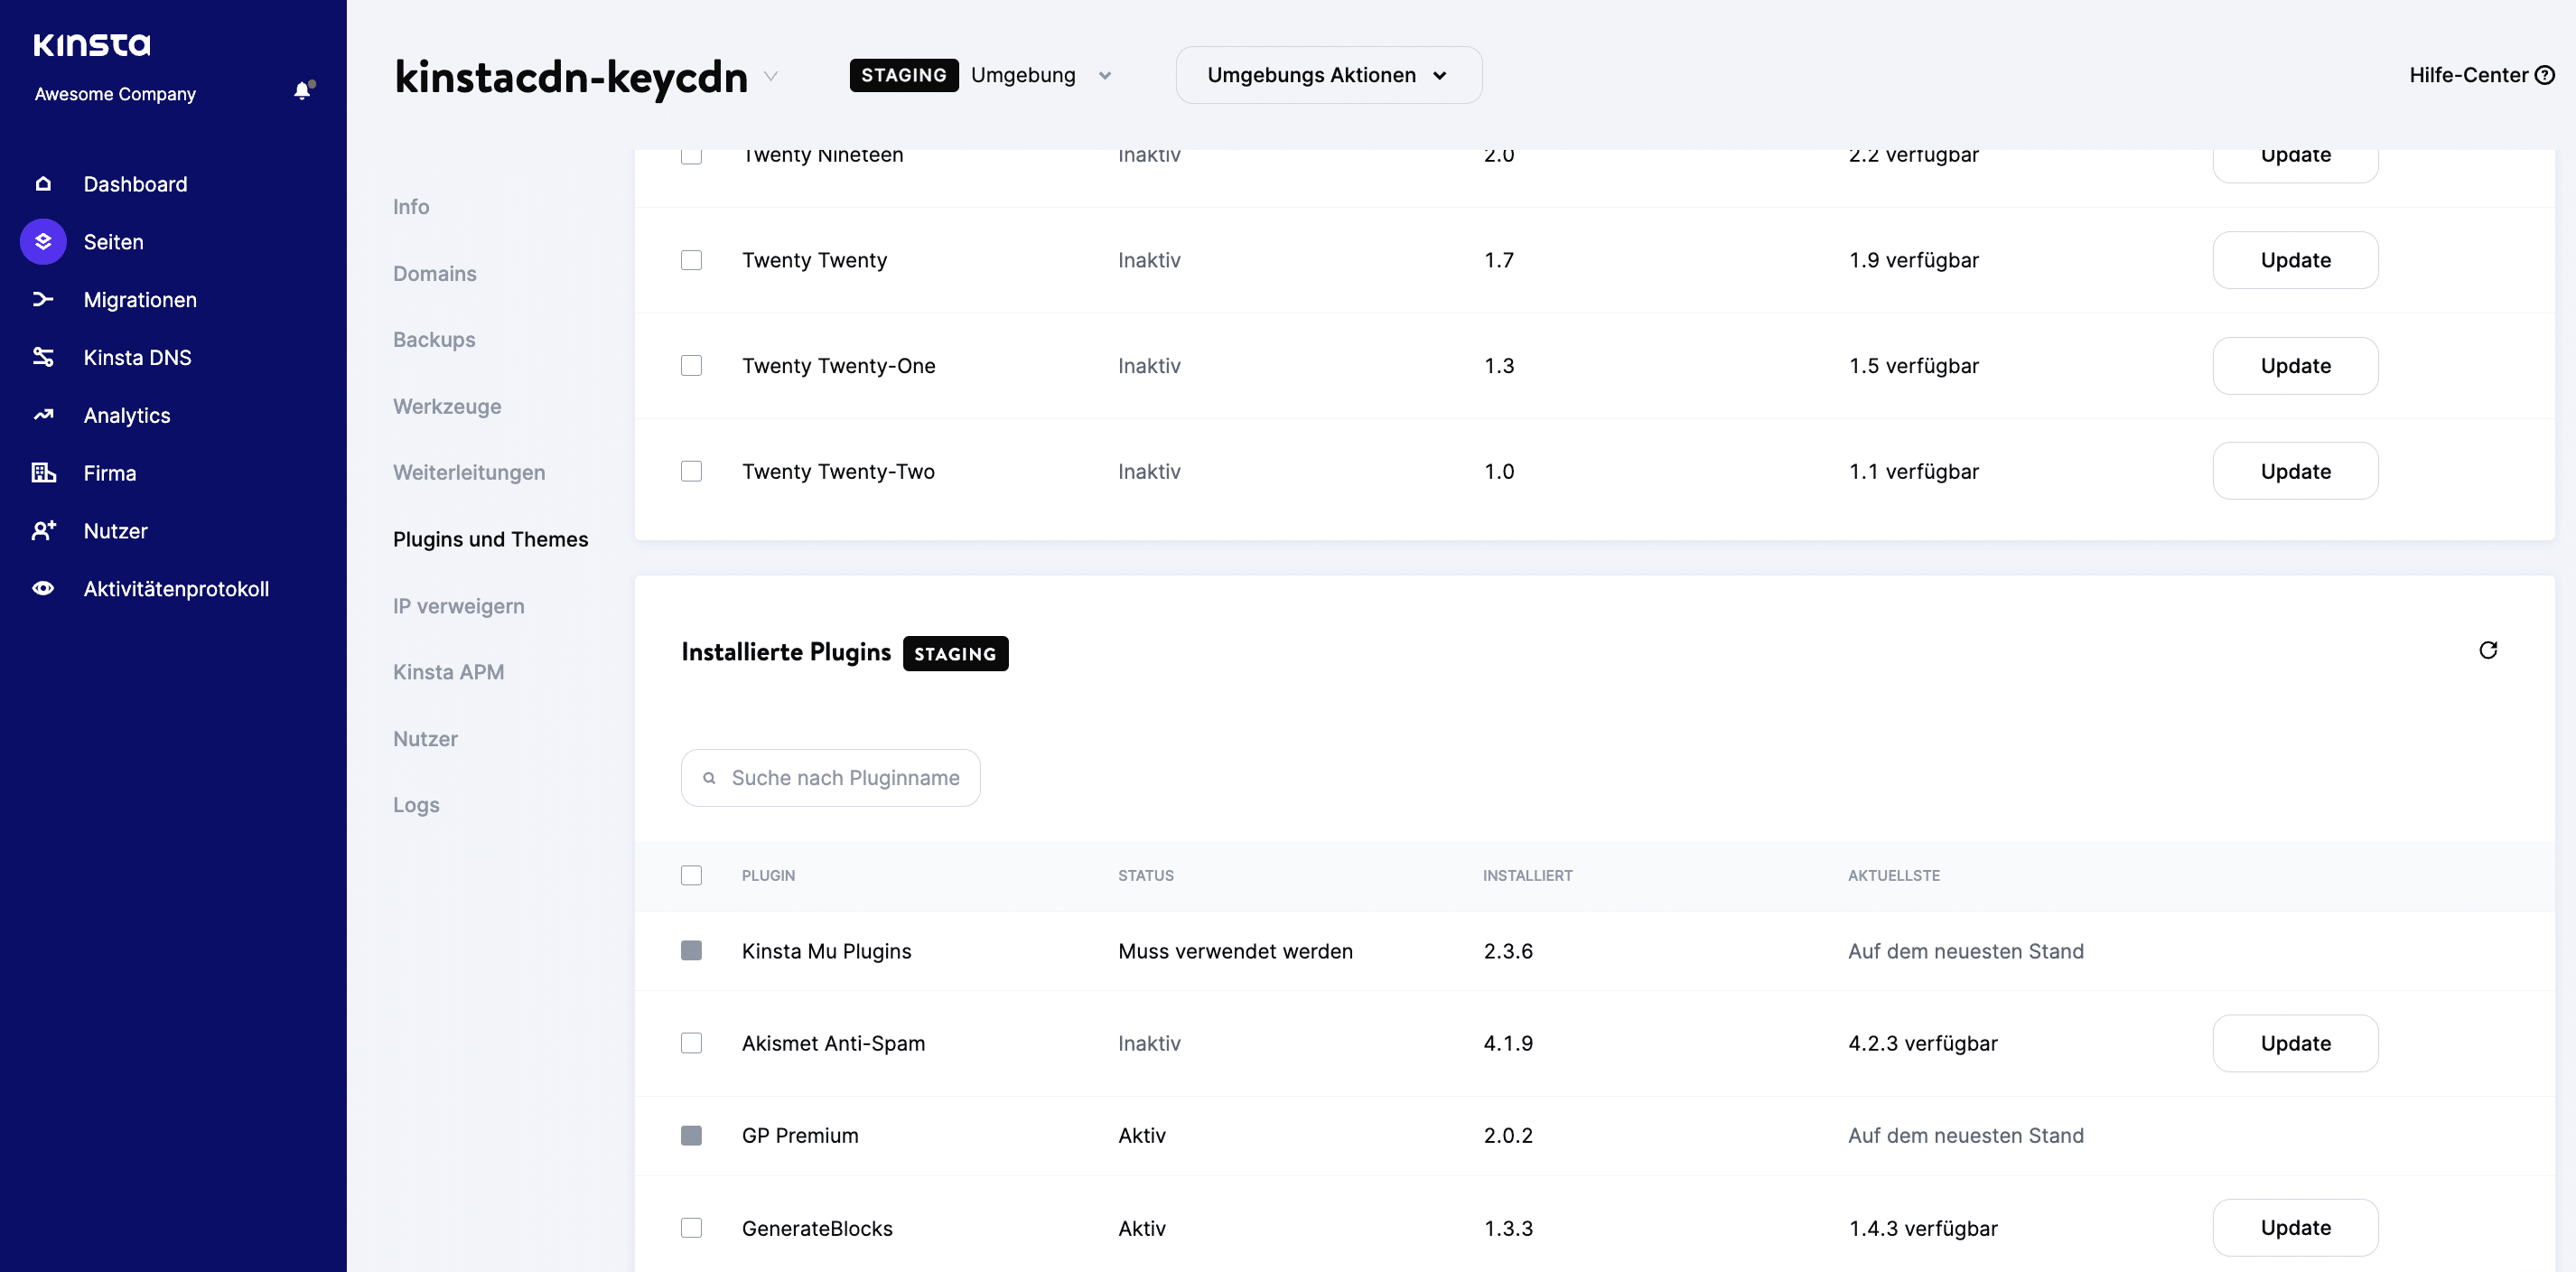Open Firma in the sidebar
The image size is (2576, 1272).
pos(109,473)
